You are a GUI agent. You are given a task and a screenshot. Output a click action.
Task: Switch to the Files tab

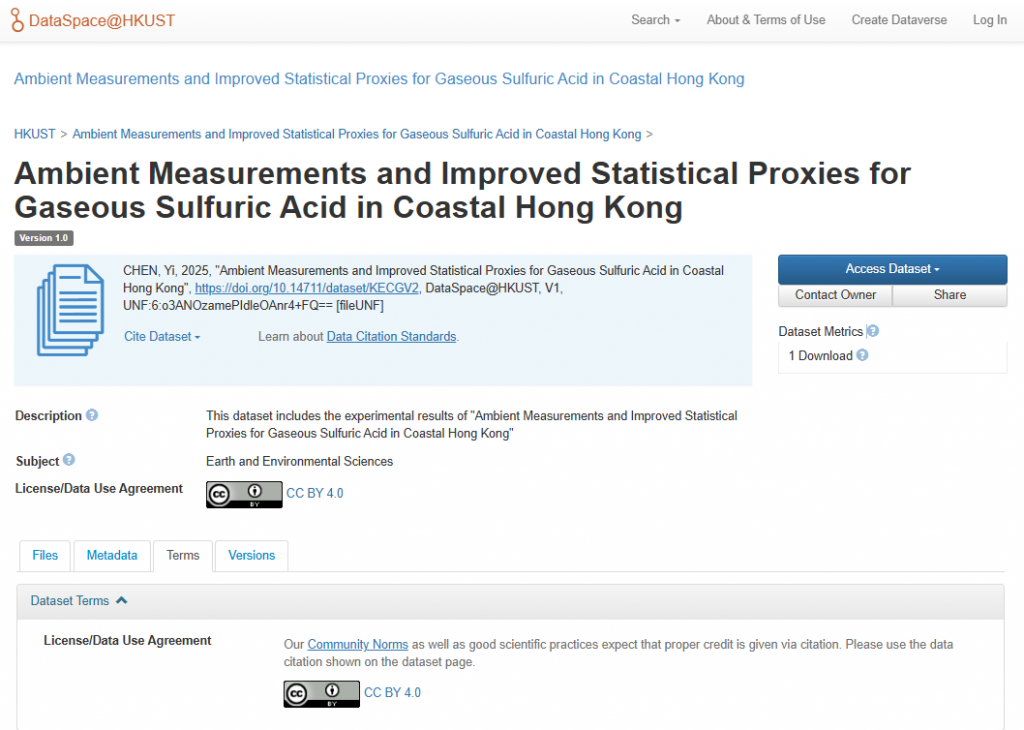point(45,555)
